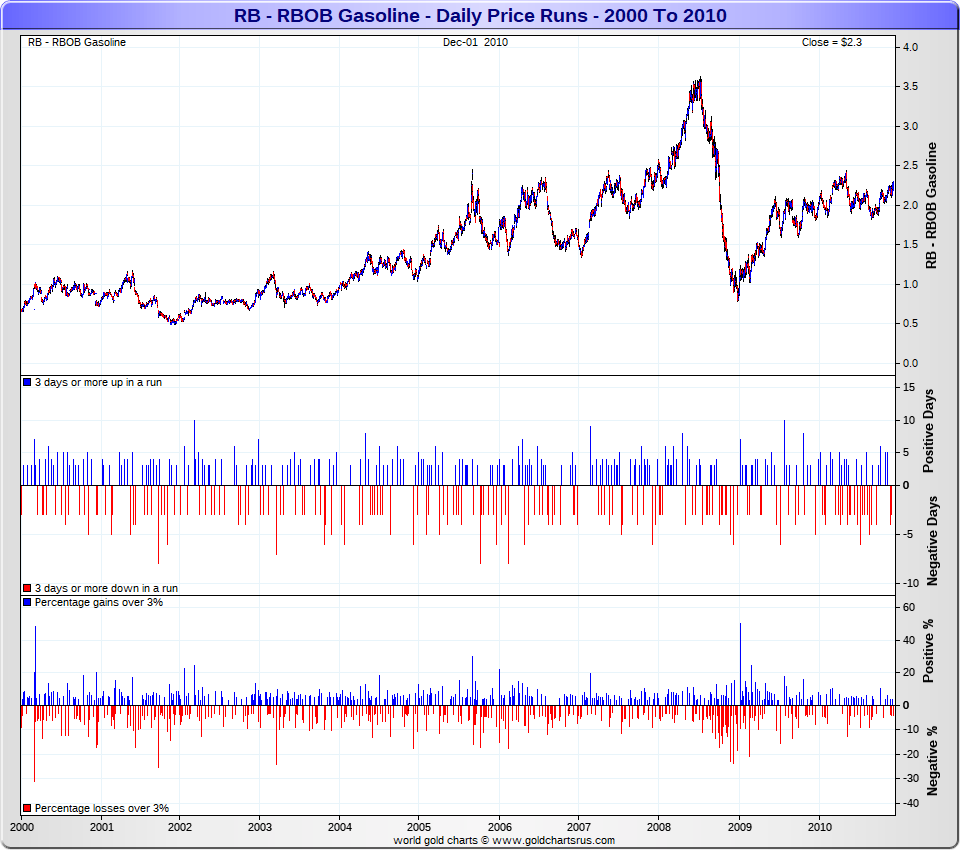Click the 2004 year label on the x-axis

[x=340, y=827]
